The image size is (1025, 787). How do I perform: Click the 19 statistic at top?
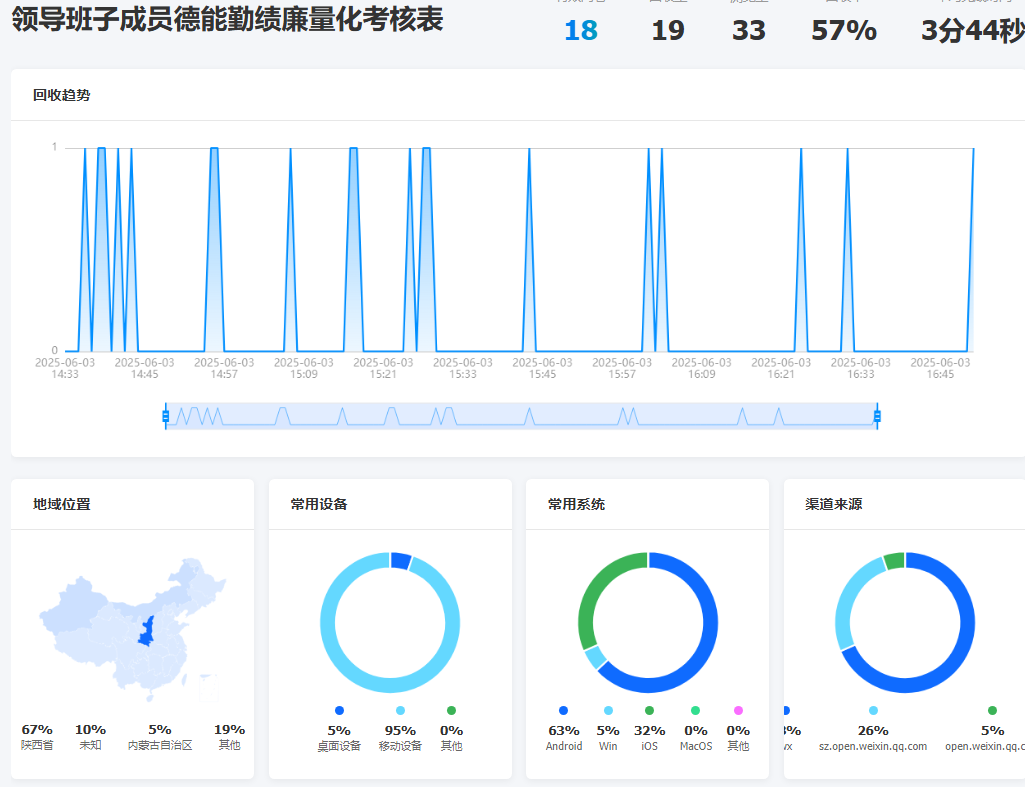[x=667, y=30]
